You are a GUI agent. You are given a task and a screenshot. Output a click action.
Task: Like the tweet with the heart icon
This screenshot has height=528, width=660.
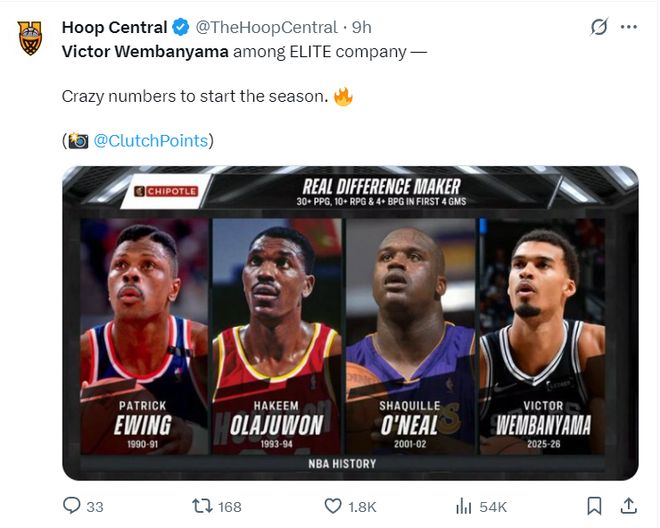tap(330, 506)
